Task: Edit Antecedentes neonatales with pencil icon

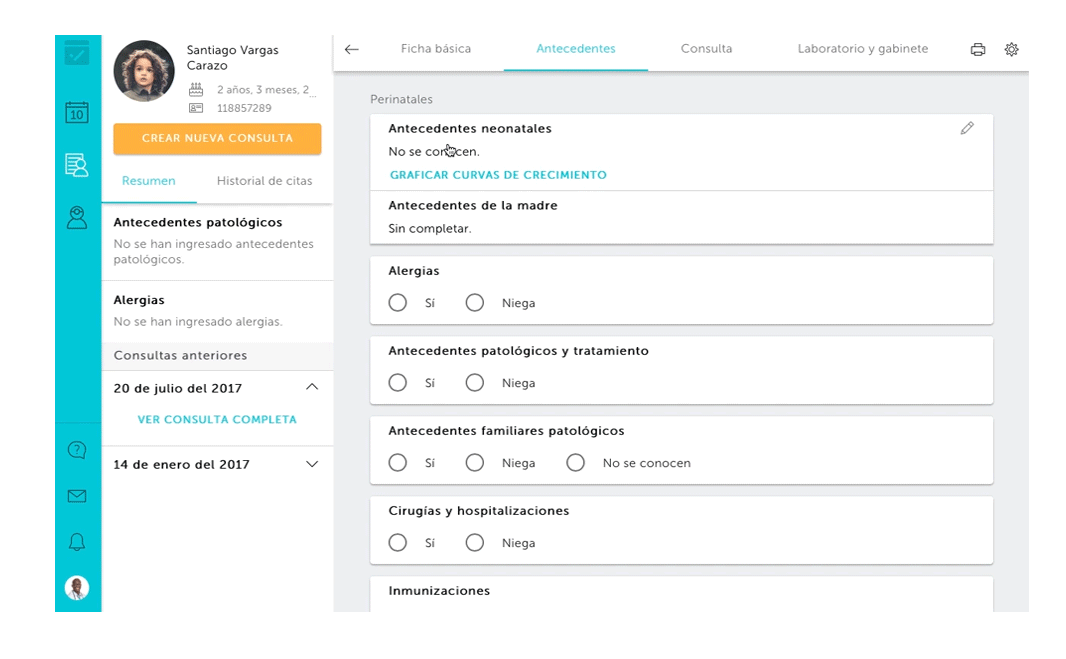Action: 967,128
